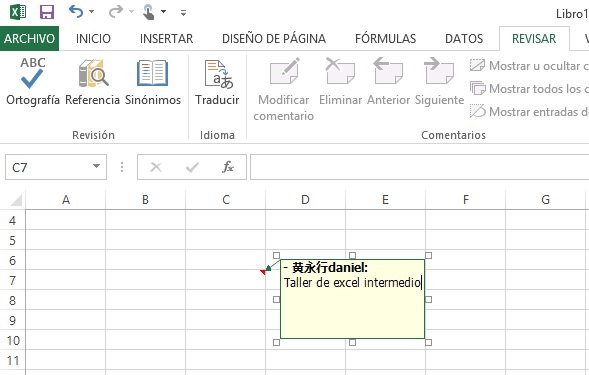Go to the Anterior comment
589x375 pixels.
pyautogui.click(x=388, y=82)
